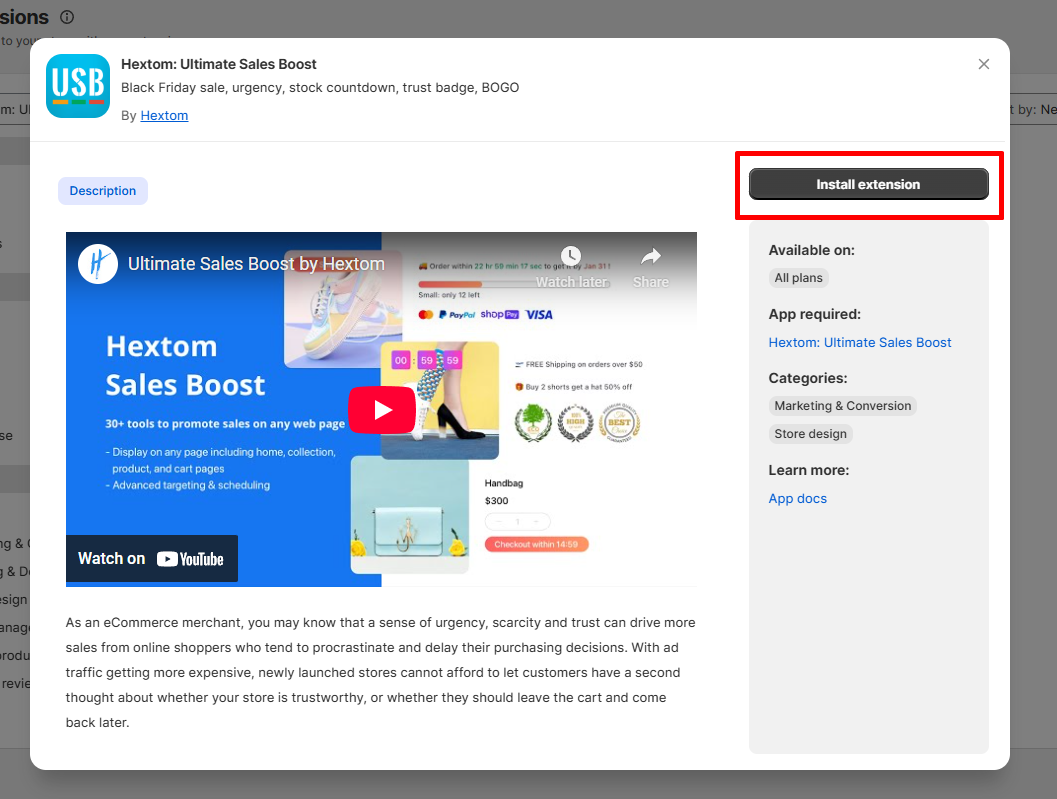This screenshot has height=799, width=1057.
Task: Close the extension details dialog
Action: pos(984,64)
